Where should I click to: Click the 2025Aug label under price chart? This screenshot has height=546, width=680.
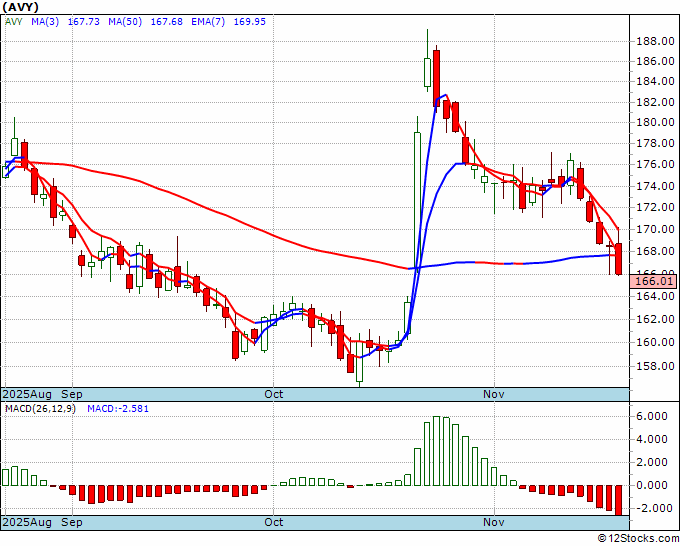point(28,394)
